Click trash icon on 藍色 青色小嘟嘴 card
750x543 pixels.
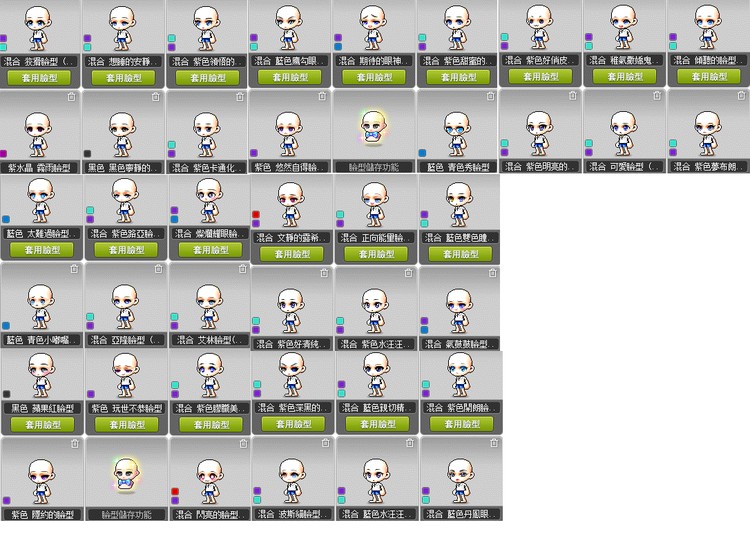pos(74,269)
